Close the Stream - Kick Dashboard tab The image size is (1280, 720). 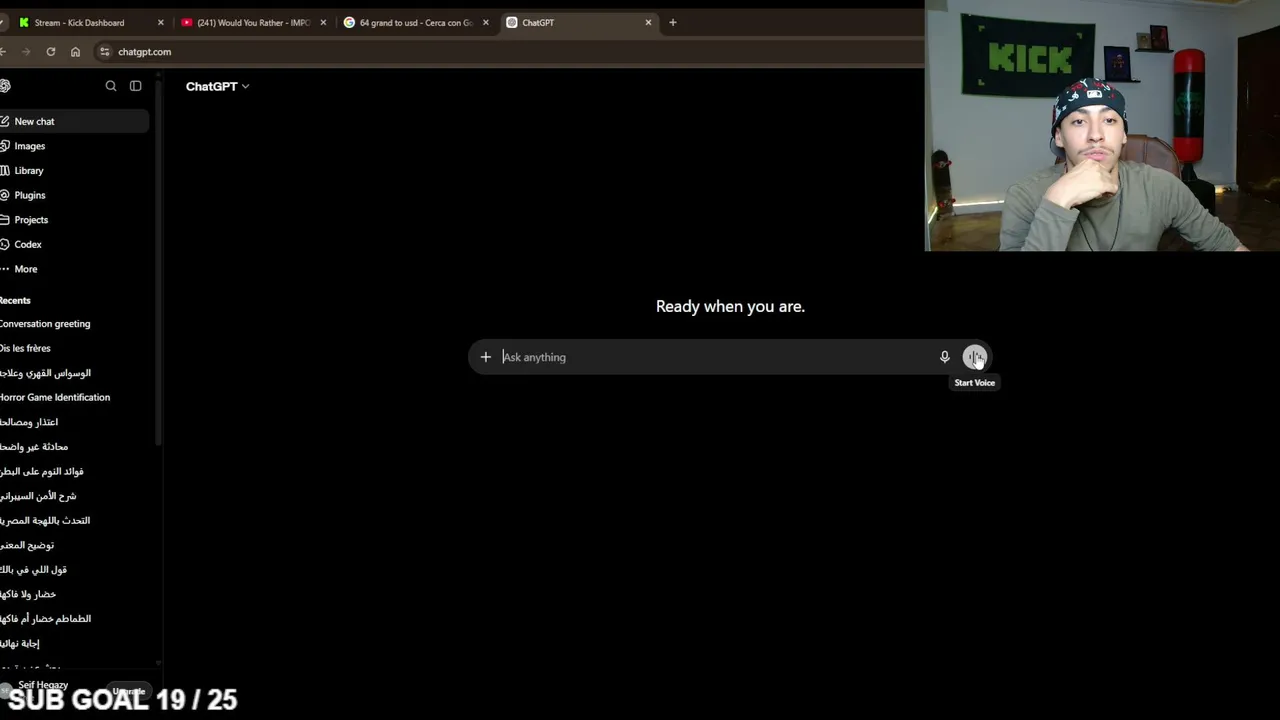160,22
